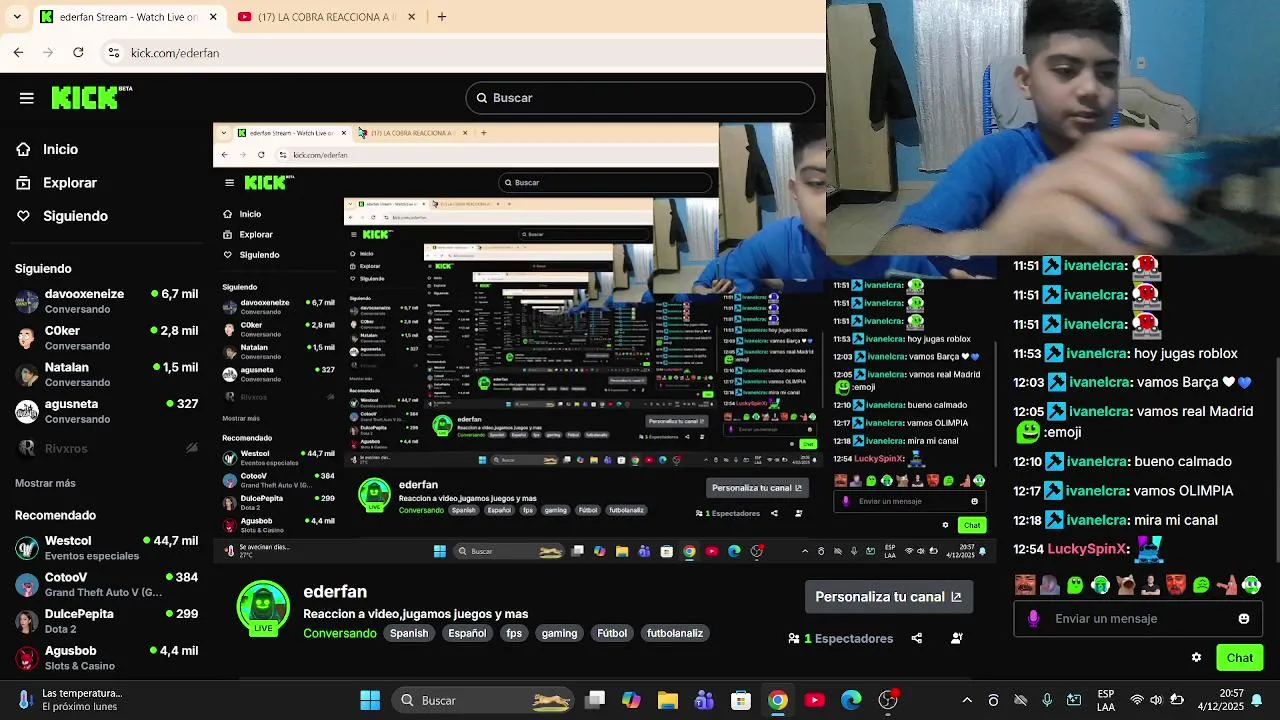Expand hidden system tray icons chevron
This screenshot has width=1280, height=720.
click(967, 700)
